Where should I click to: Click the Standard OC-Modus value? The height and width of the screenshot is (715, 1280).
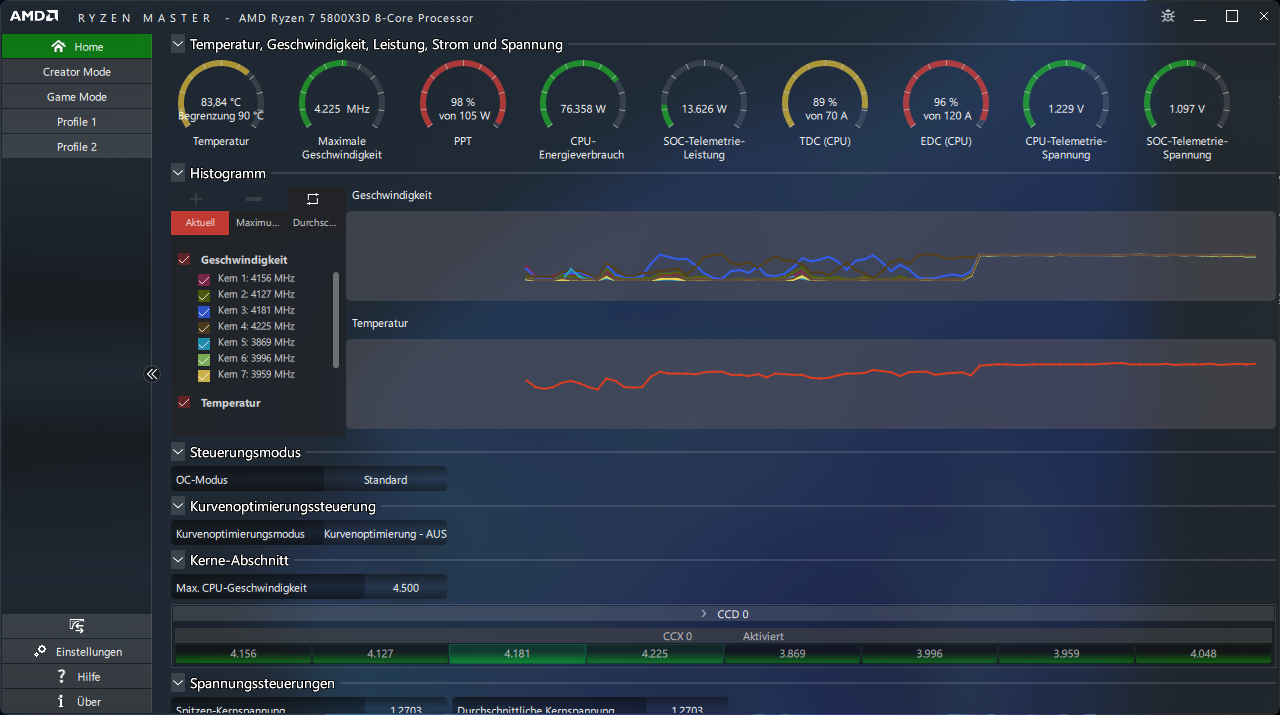pyautogui.click(x=385, y=480)
